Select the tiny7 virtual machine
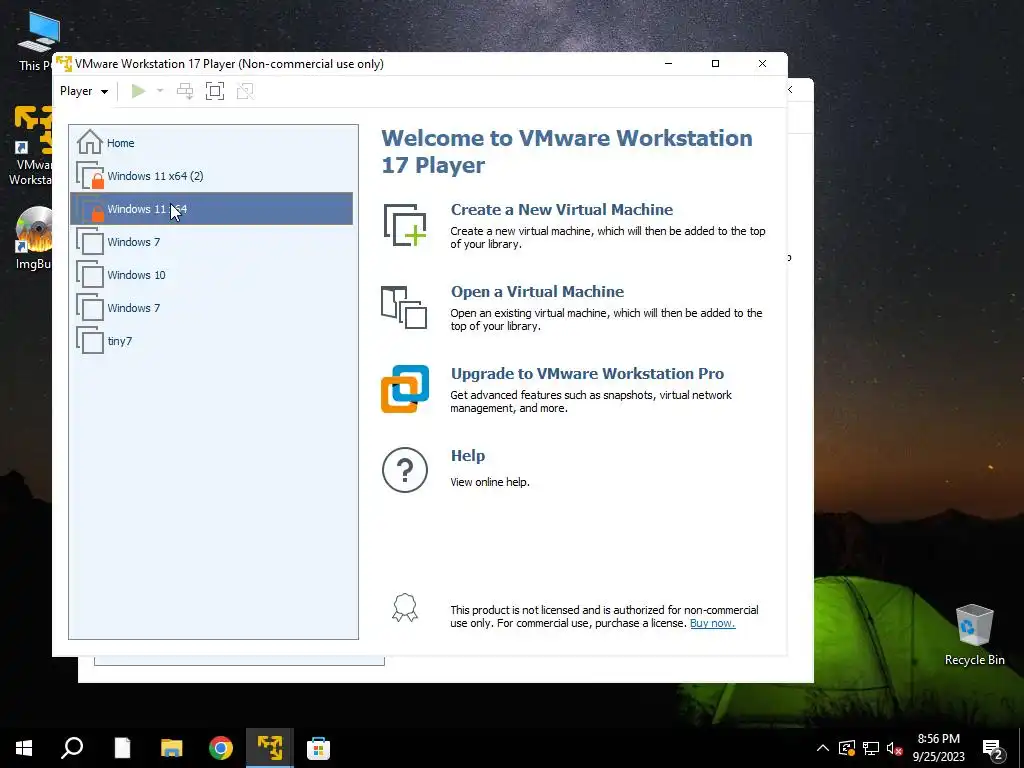Viewport: 1024px width, 768px height. [212, 341]
